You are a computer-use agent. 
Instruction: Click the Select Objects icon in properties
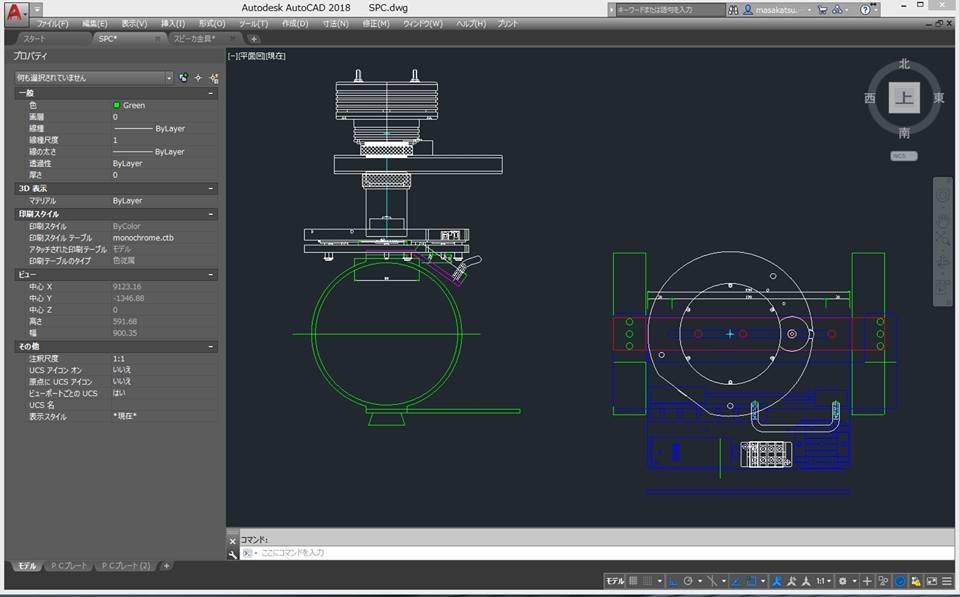click(x=198, y=78)
